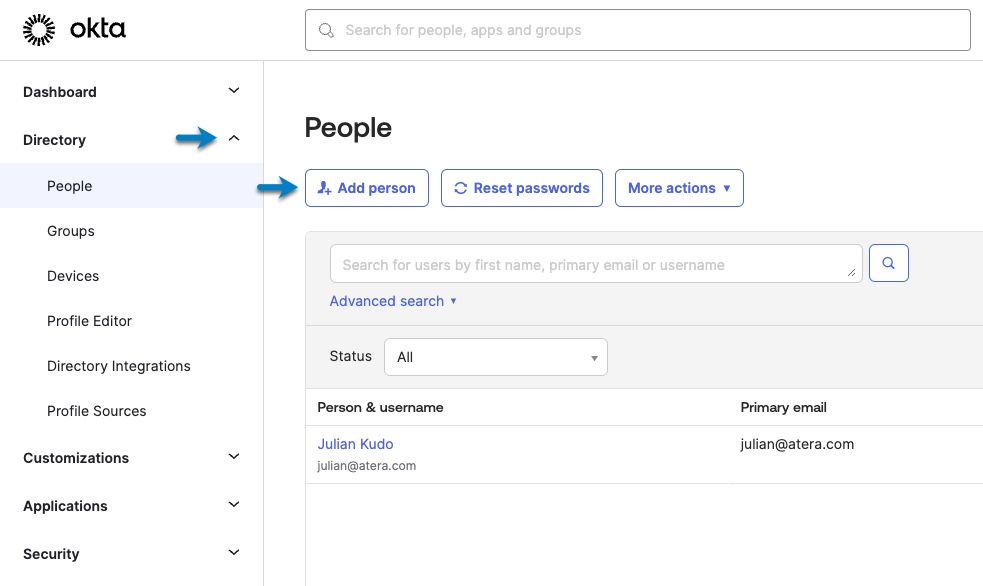
Task: Open the Devices menu item
Action: pyautogui.click(x=73, y=276)
